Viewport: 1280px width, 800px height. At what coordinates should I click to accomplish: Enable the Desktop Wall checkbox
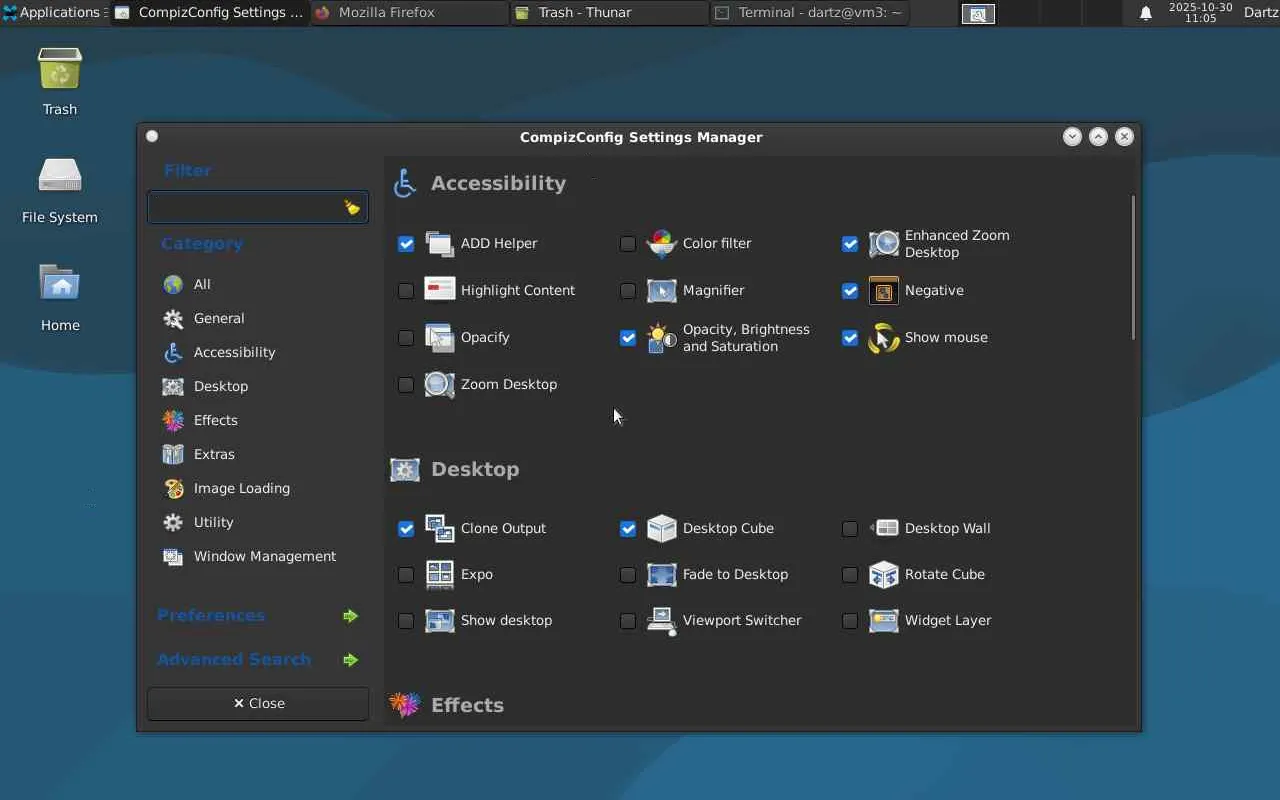tap(850, 528)
